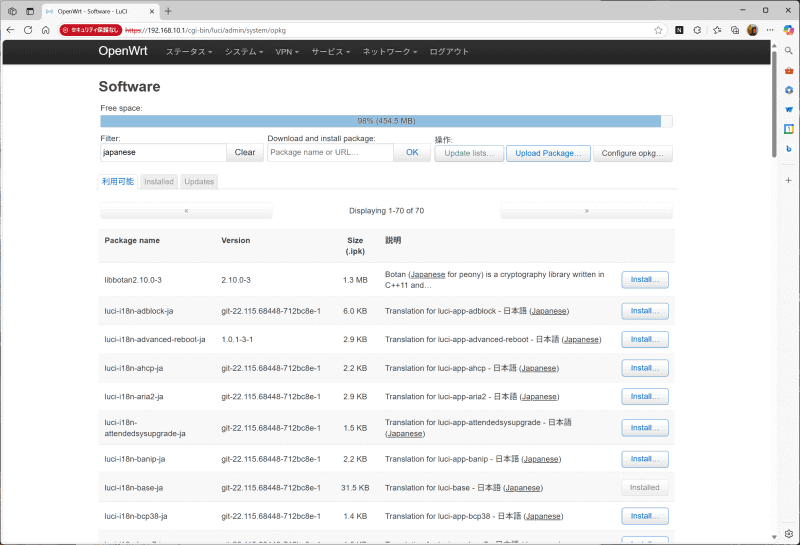Focus the Package name or URL field

pos(330,152)
